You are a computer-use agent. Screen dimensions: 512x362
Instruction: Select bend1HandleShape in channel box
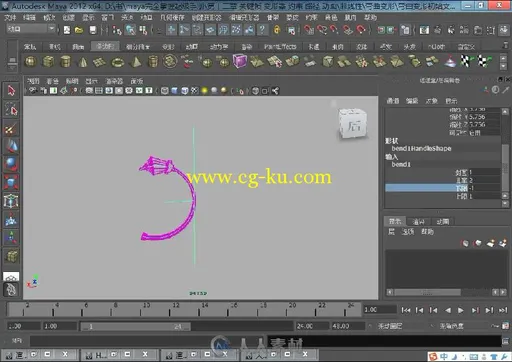tap(421, 148)
